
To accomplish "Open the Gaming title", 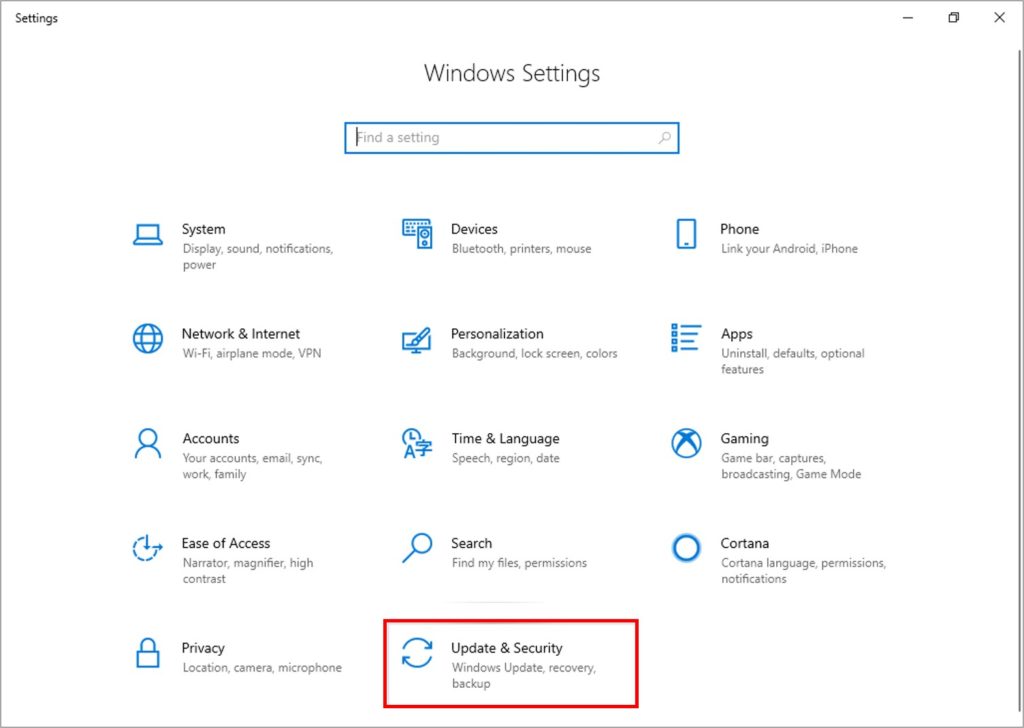I will click(x=744, y=439).
